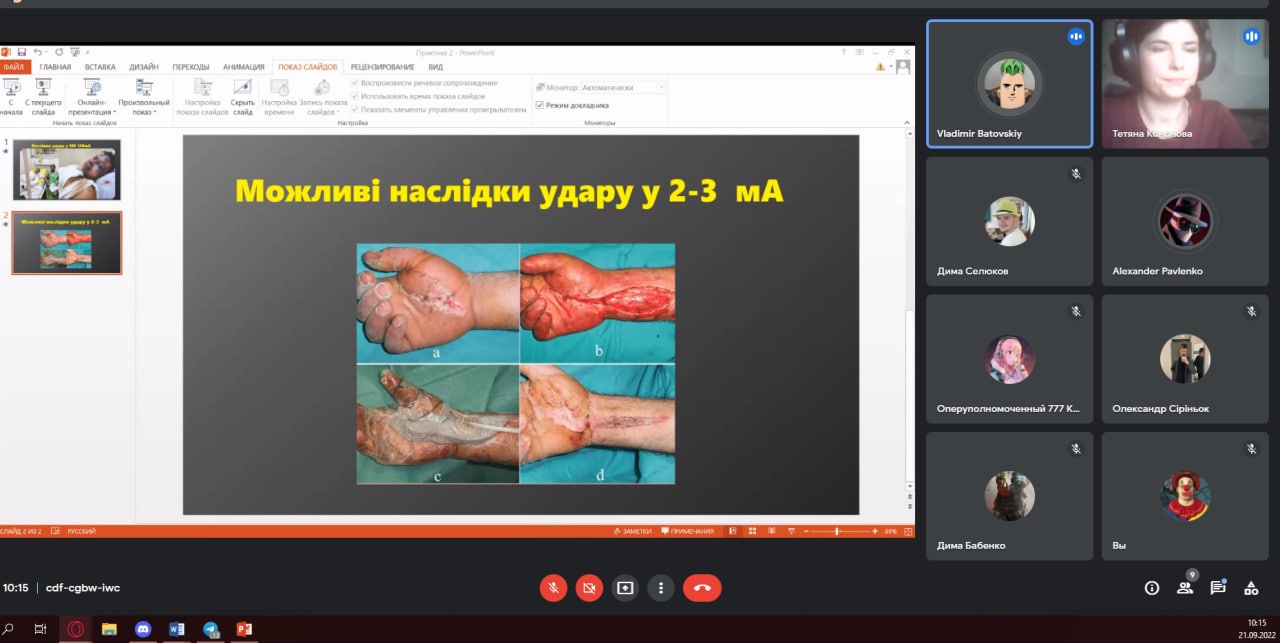The width and height of the screenshot is (1280, 643).
Task: Open Set Up Slide Show settings
Action: tap(202, 97)
